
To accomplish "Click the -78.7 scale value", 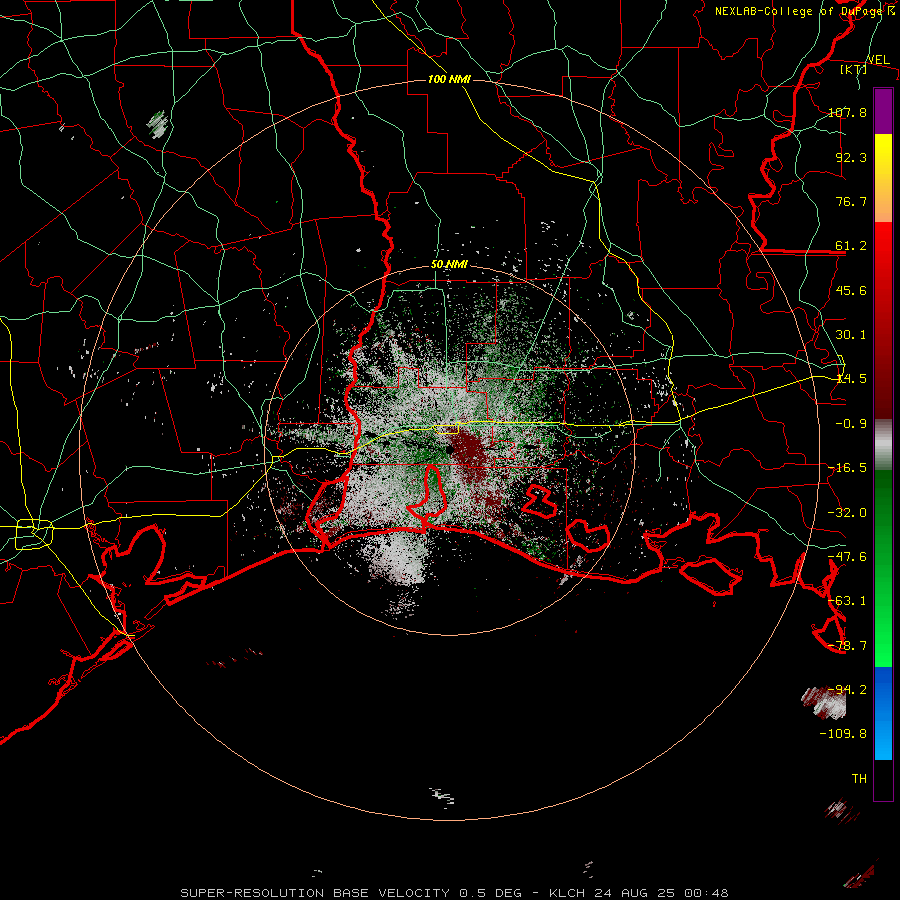I will tap(847, 646).
